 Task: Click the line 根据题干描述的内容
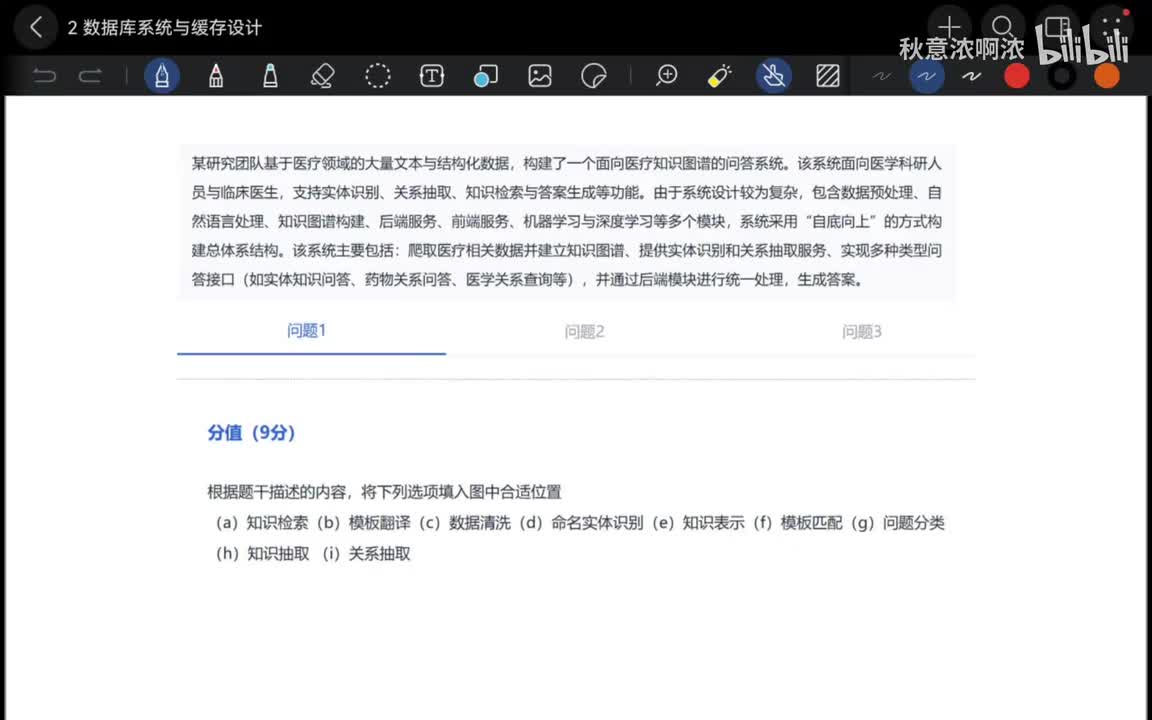coord(384,492)
